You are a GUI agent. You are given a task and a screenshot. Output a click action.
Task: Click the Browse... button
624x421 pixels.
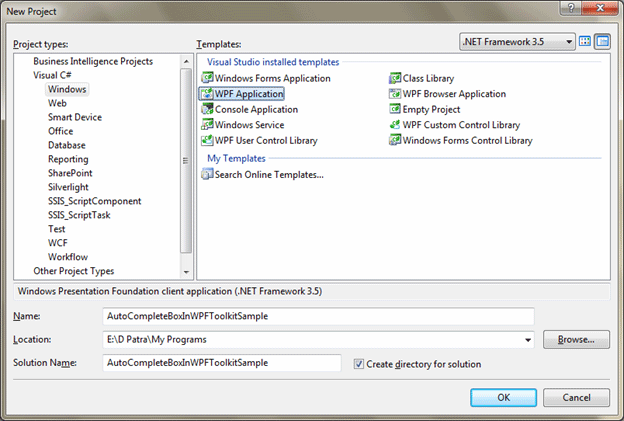pos(576,340)
